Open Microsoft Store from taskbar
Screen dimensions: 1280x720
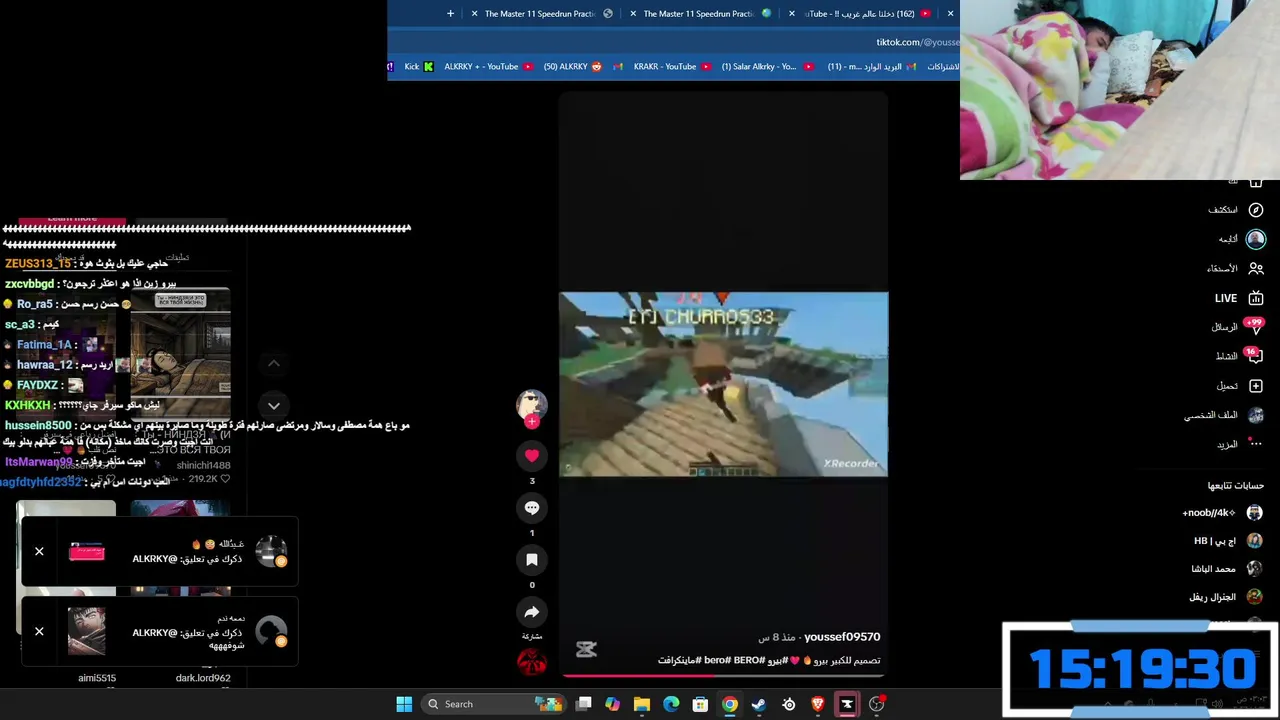(x=700, y=704)
